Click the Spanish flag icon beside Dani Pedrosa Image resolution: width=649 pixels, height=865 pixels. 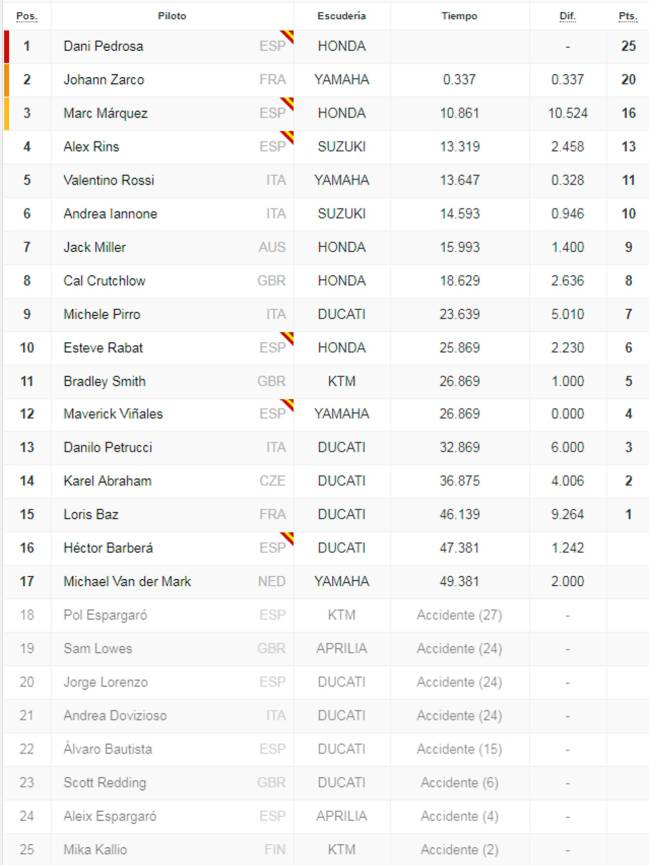coord(288,36)
